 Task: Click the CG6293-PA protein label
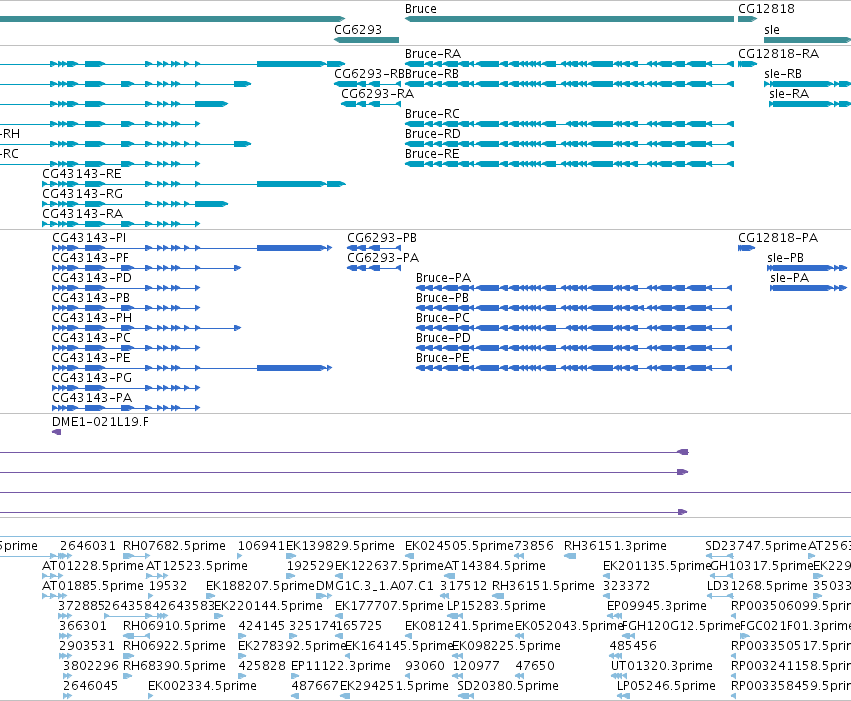click(x=383, y=258)
